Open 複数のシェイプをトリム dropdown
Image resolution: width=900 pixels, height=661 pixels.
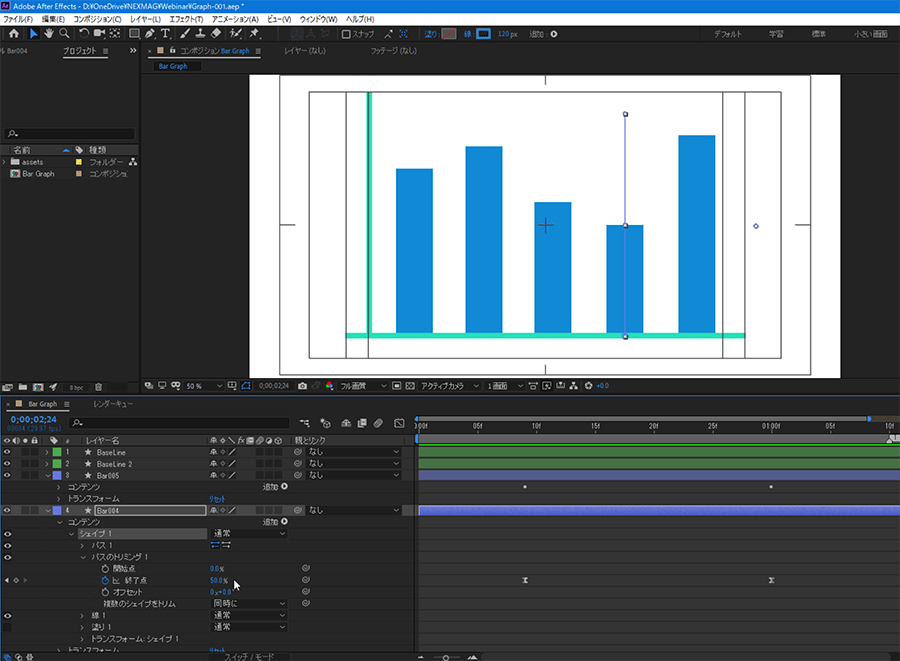click(249, 604)
